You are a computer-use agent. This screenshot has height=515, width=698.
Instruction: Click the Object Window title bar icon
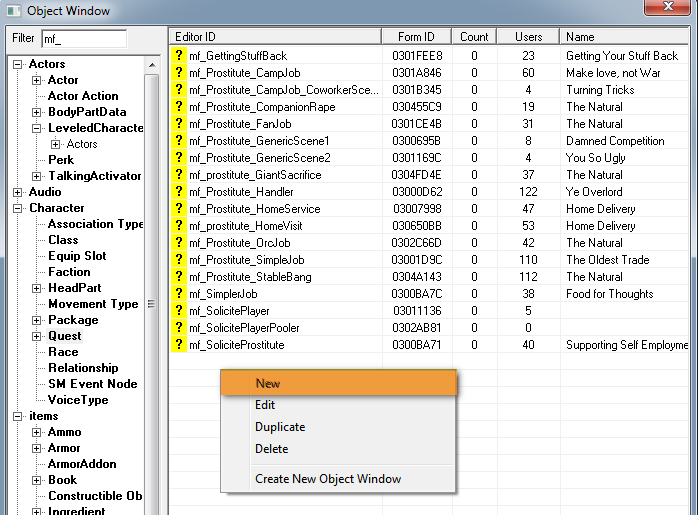12,10
